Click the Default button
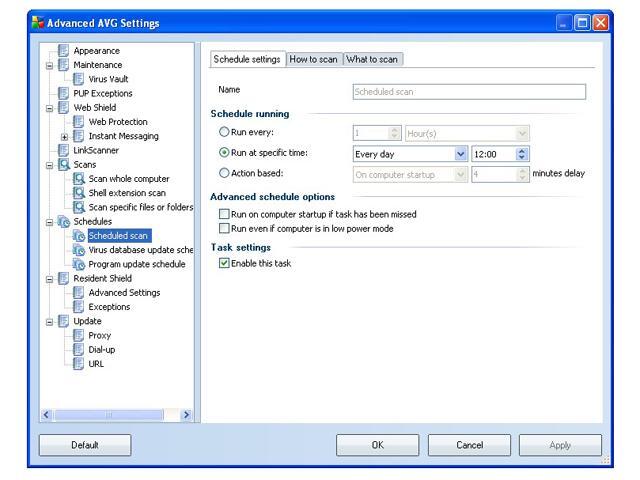This screenshot has width=640, height=480. 85,445
